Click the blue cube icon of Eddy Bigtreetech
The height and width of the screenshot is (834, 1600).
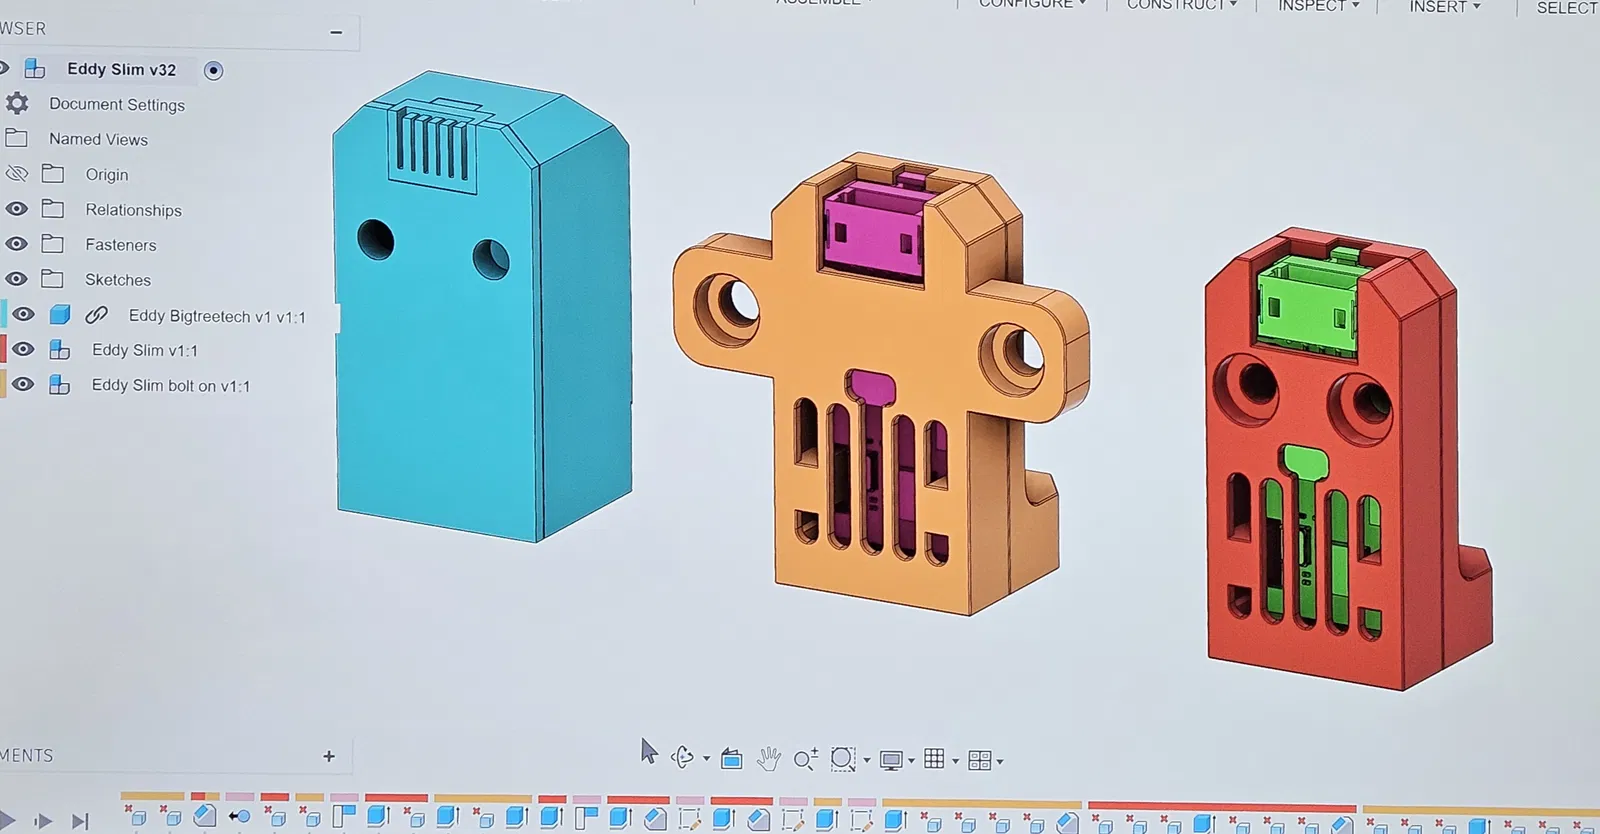(x=60, y=315)
